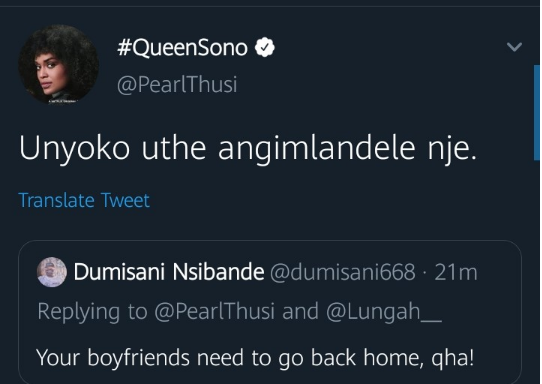542x384 pixels.
Task: Select the @PearlThusi handle under the name
Action: (x=177, y=84)
